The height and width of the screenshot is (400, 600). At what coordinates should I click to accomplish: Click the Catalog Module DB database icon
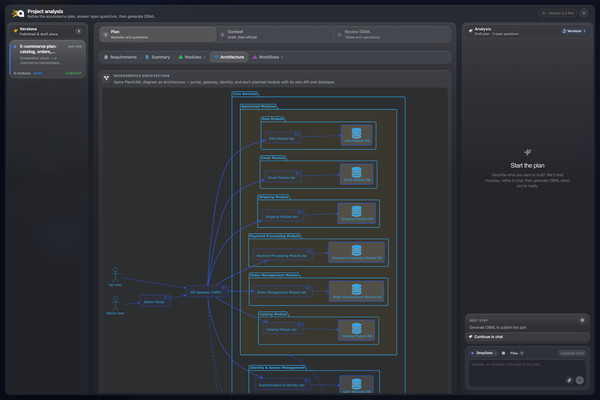[357, 330]
